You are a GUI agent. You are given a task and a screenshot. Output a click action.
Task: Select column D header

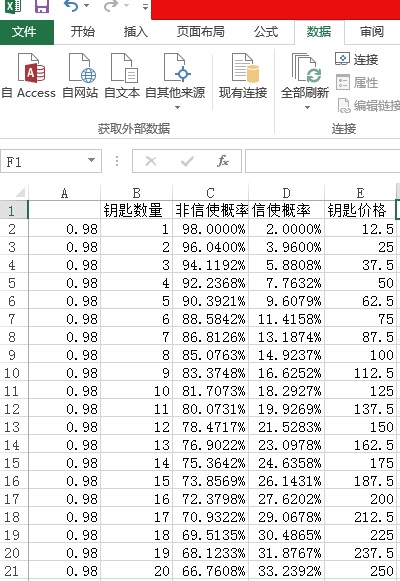pyautogui.click(x=286, y=193)
